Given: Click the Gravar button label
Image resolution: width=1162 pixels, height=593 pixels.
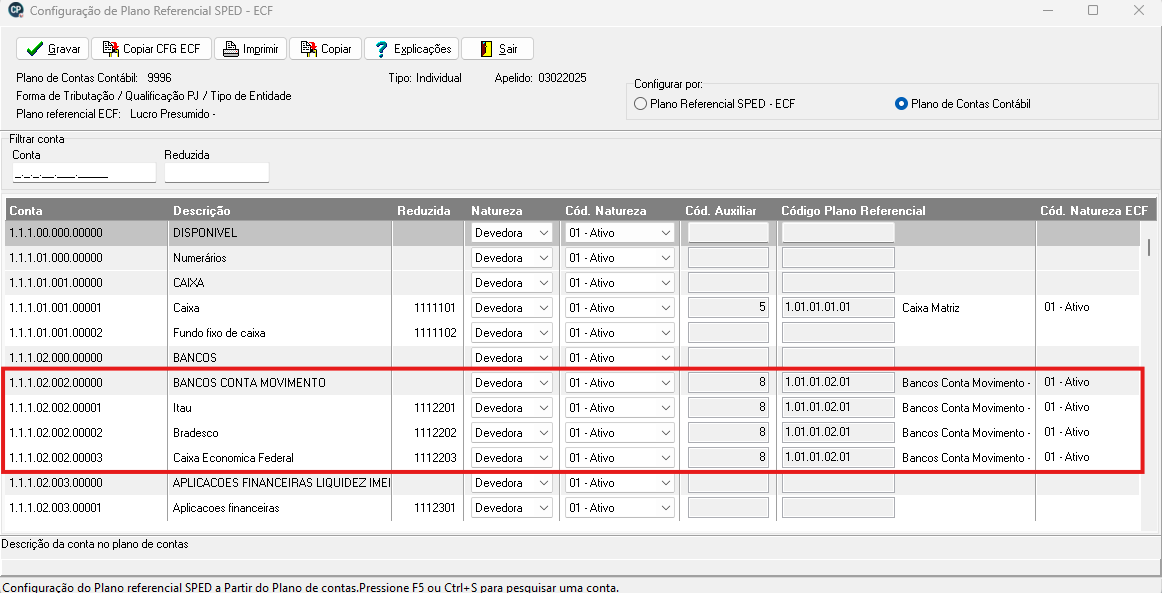Looking at the screenshot, I should 64,49.
